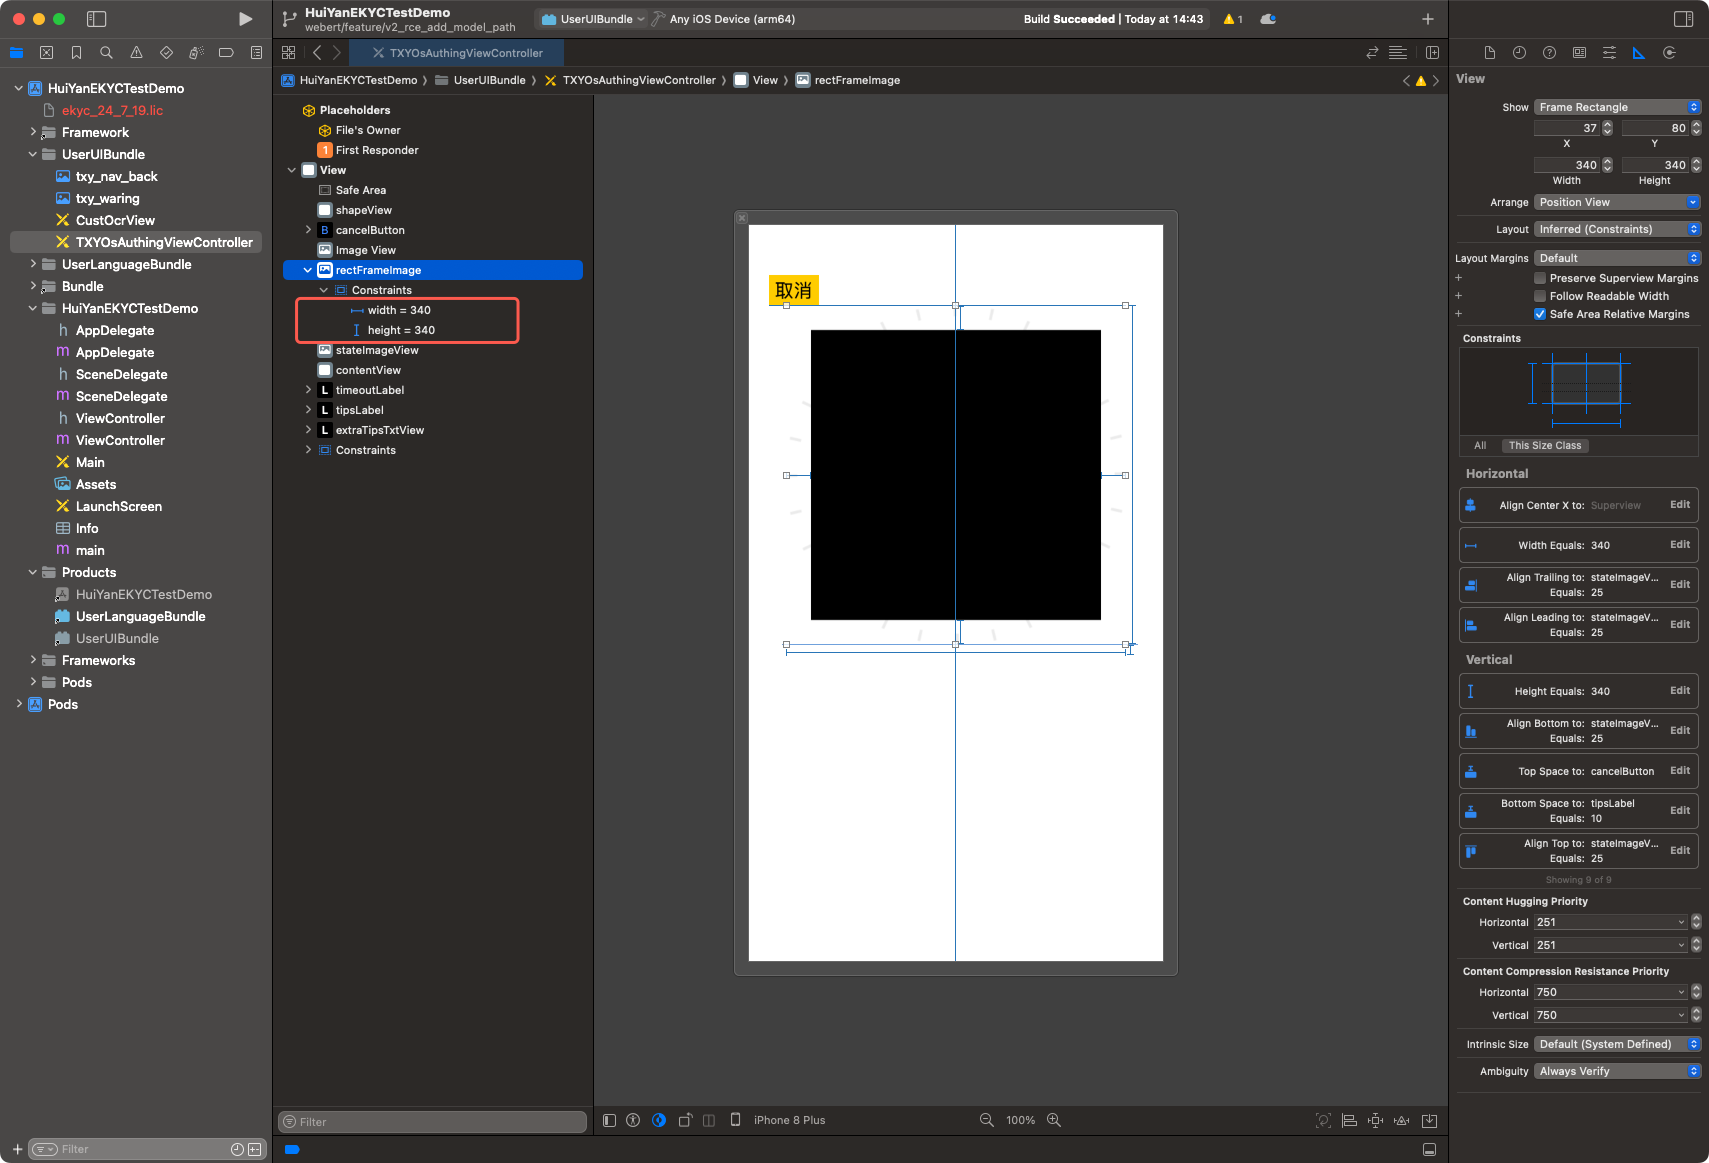Enable Follow Readable Width checkbox
This screenshot has height=1163, width=1709.
coord(1540,296)
